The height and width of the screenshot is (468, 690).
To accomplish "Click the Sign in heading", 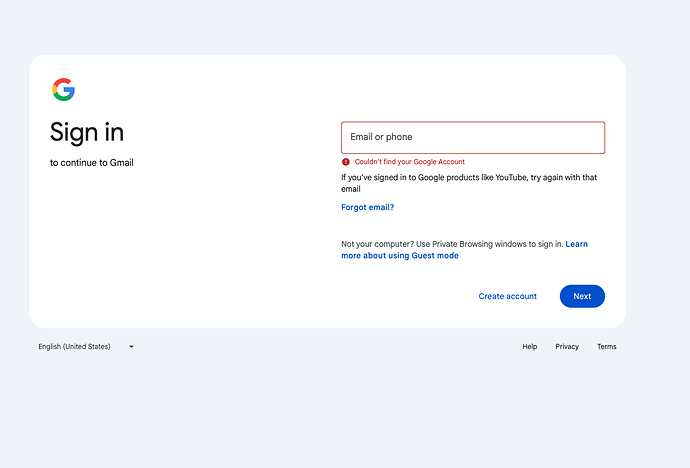I will 87,132.
